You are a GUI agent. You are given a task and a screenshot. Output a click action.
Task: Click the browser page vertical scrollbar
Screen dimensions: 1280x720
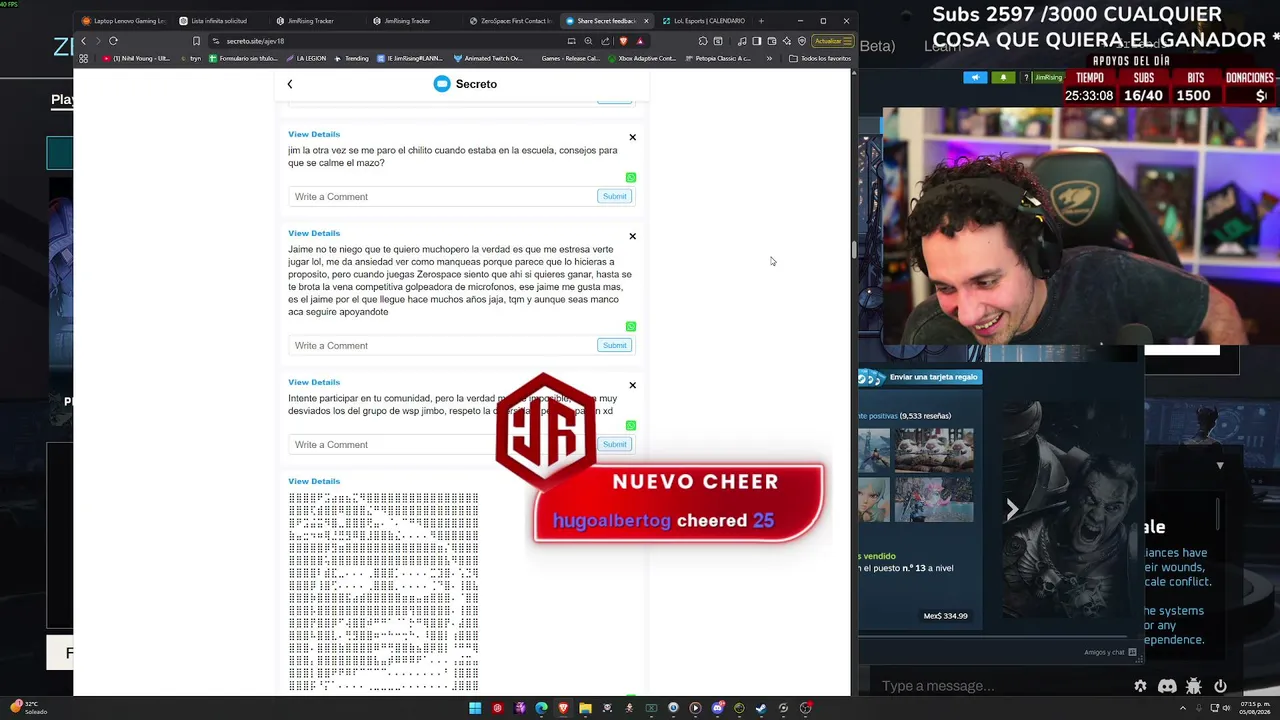pos(853,250)
